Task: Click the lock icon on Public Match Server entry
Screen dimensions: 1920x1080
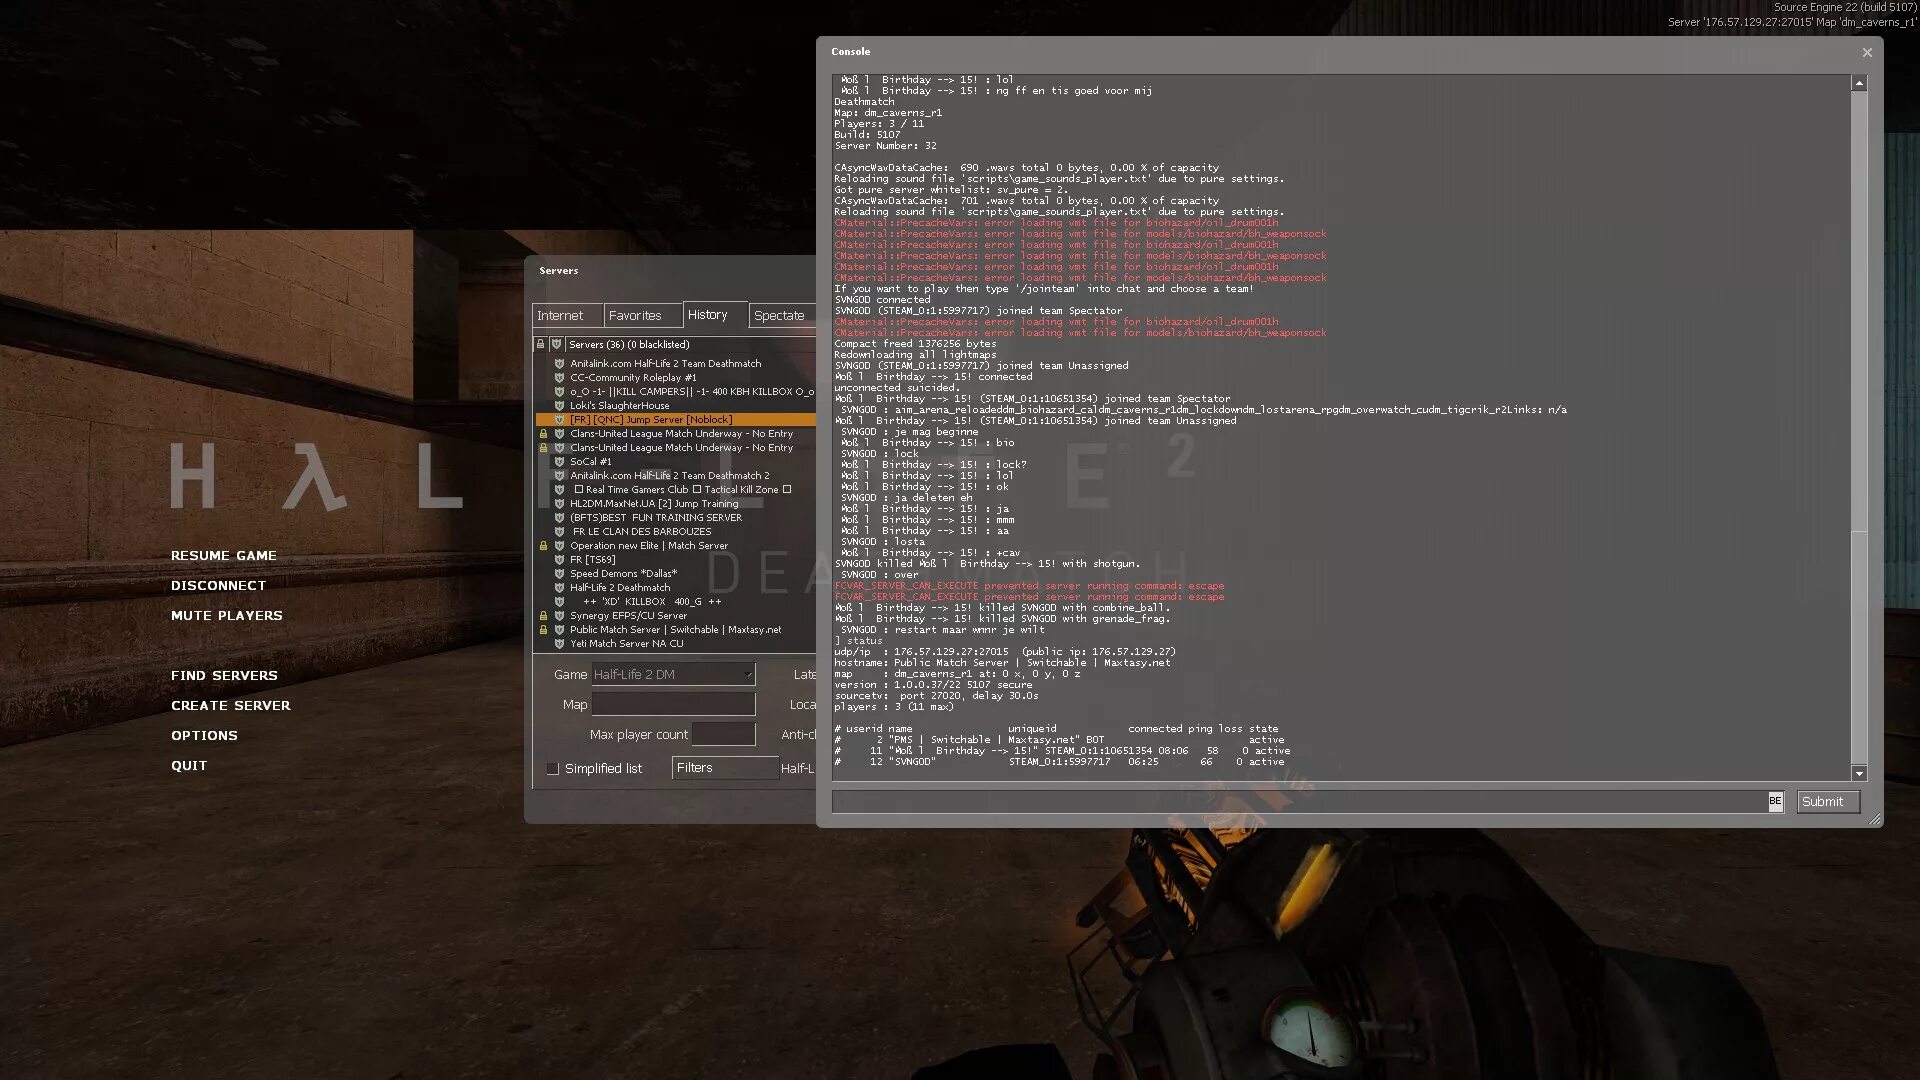Action: 543,629
